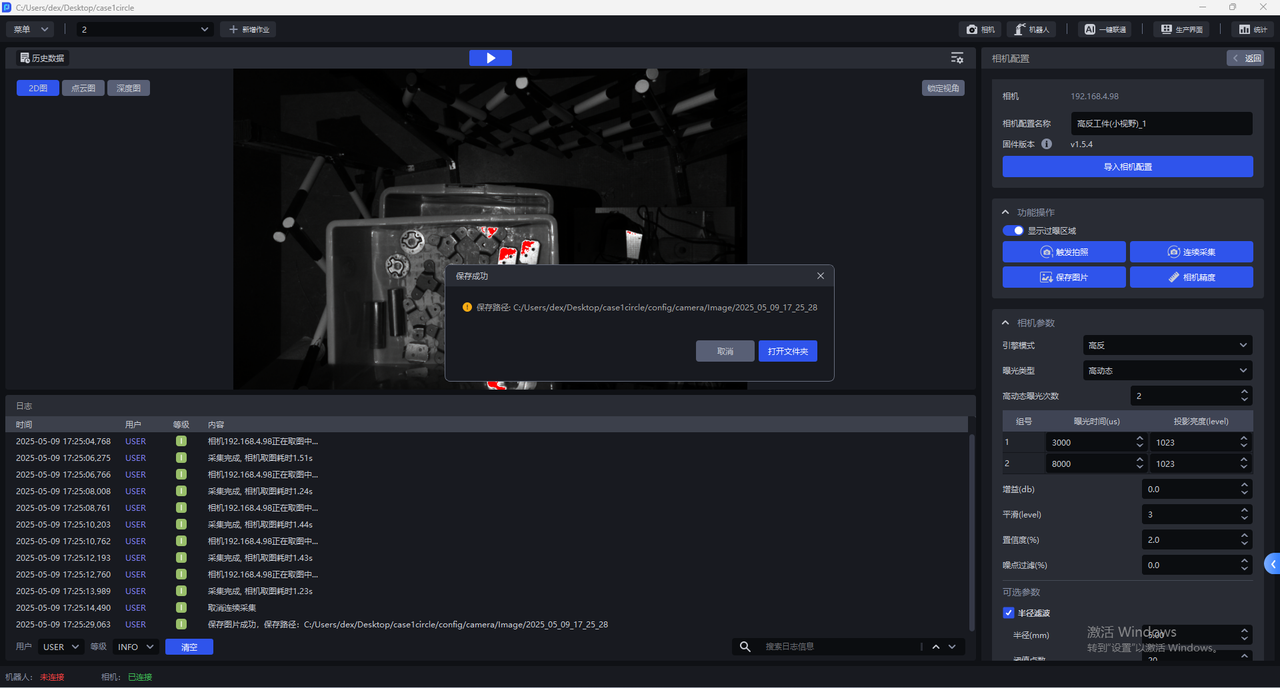Open the history data (历史数据) panel
The image size is (1280, 688).
pyautogui.click(x=41, y=58)
